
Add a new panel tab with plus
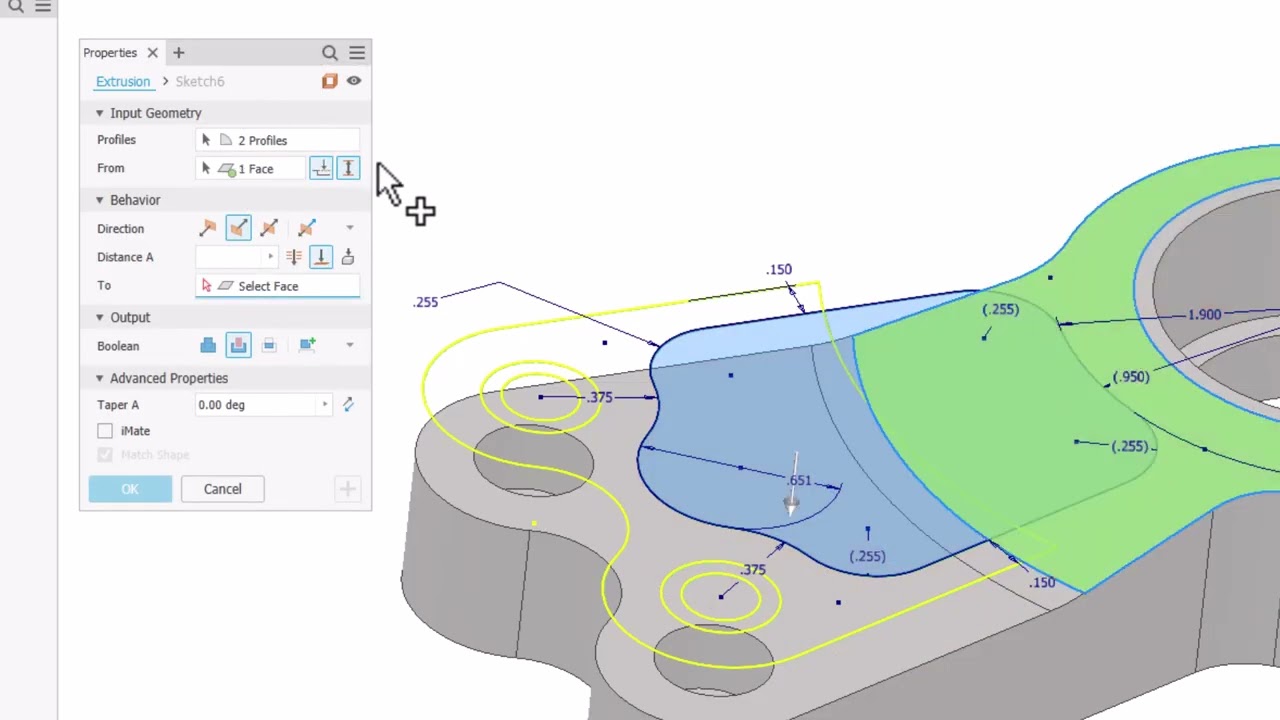[x=178, y=53]
